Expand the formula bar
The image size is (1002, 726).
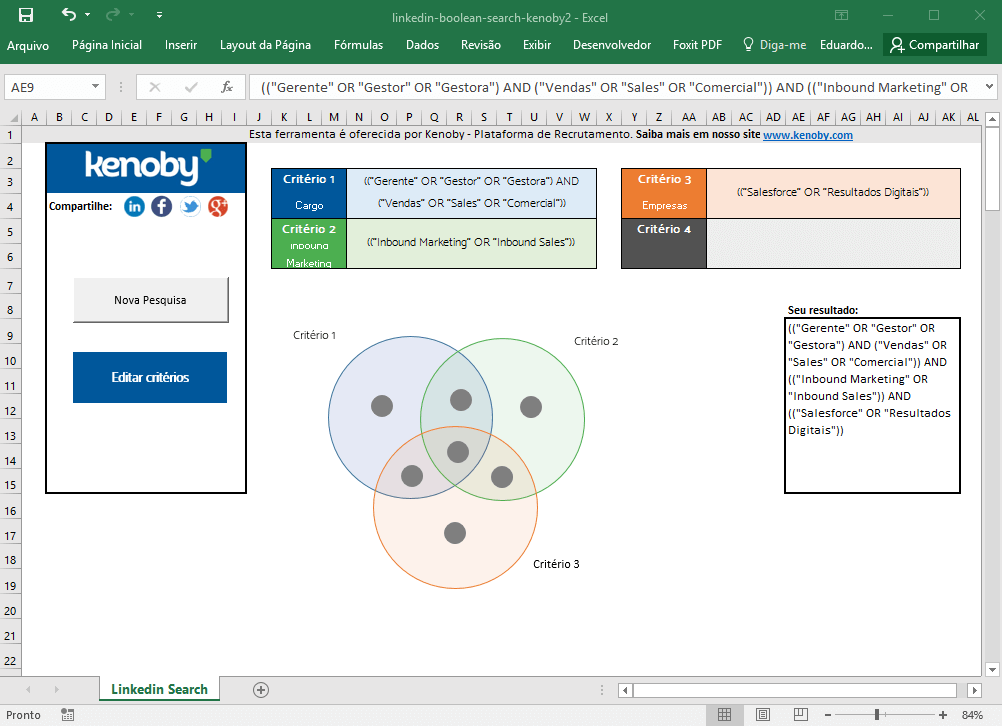pyautogui.click(x=989, y=86)
